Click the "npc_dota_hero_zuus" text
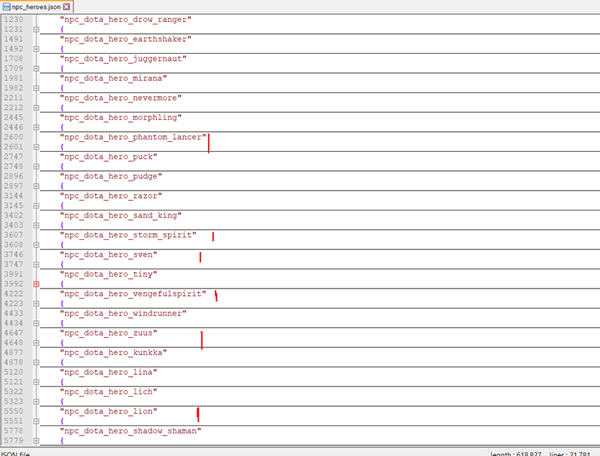 click(x=108, y=333)
